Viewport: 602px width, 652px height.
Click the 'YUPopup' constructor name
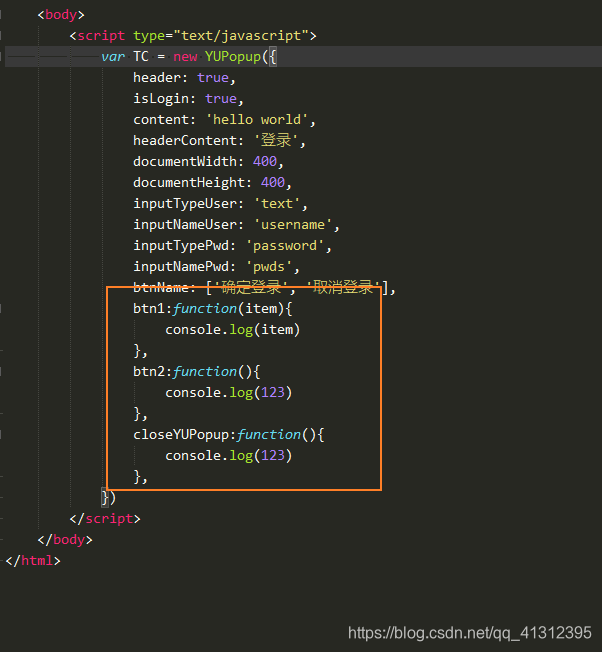pyautogui.click(x=233, y=57)
